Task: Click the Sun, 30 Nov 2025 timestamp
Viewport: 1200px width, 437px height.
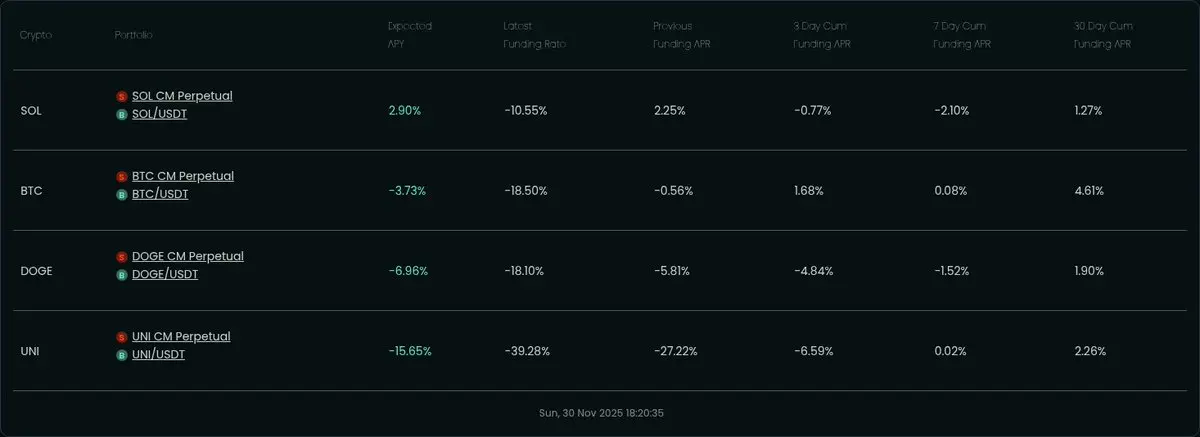Action: click(x=600, y=412)
